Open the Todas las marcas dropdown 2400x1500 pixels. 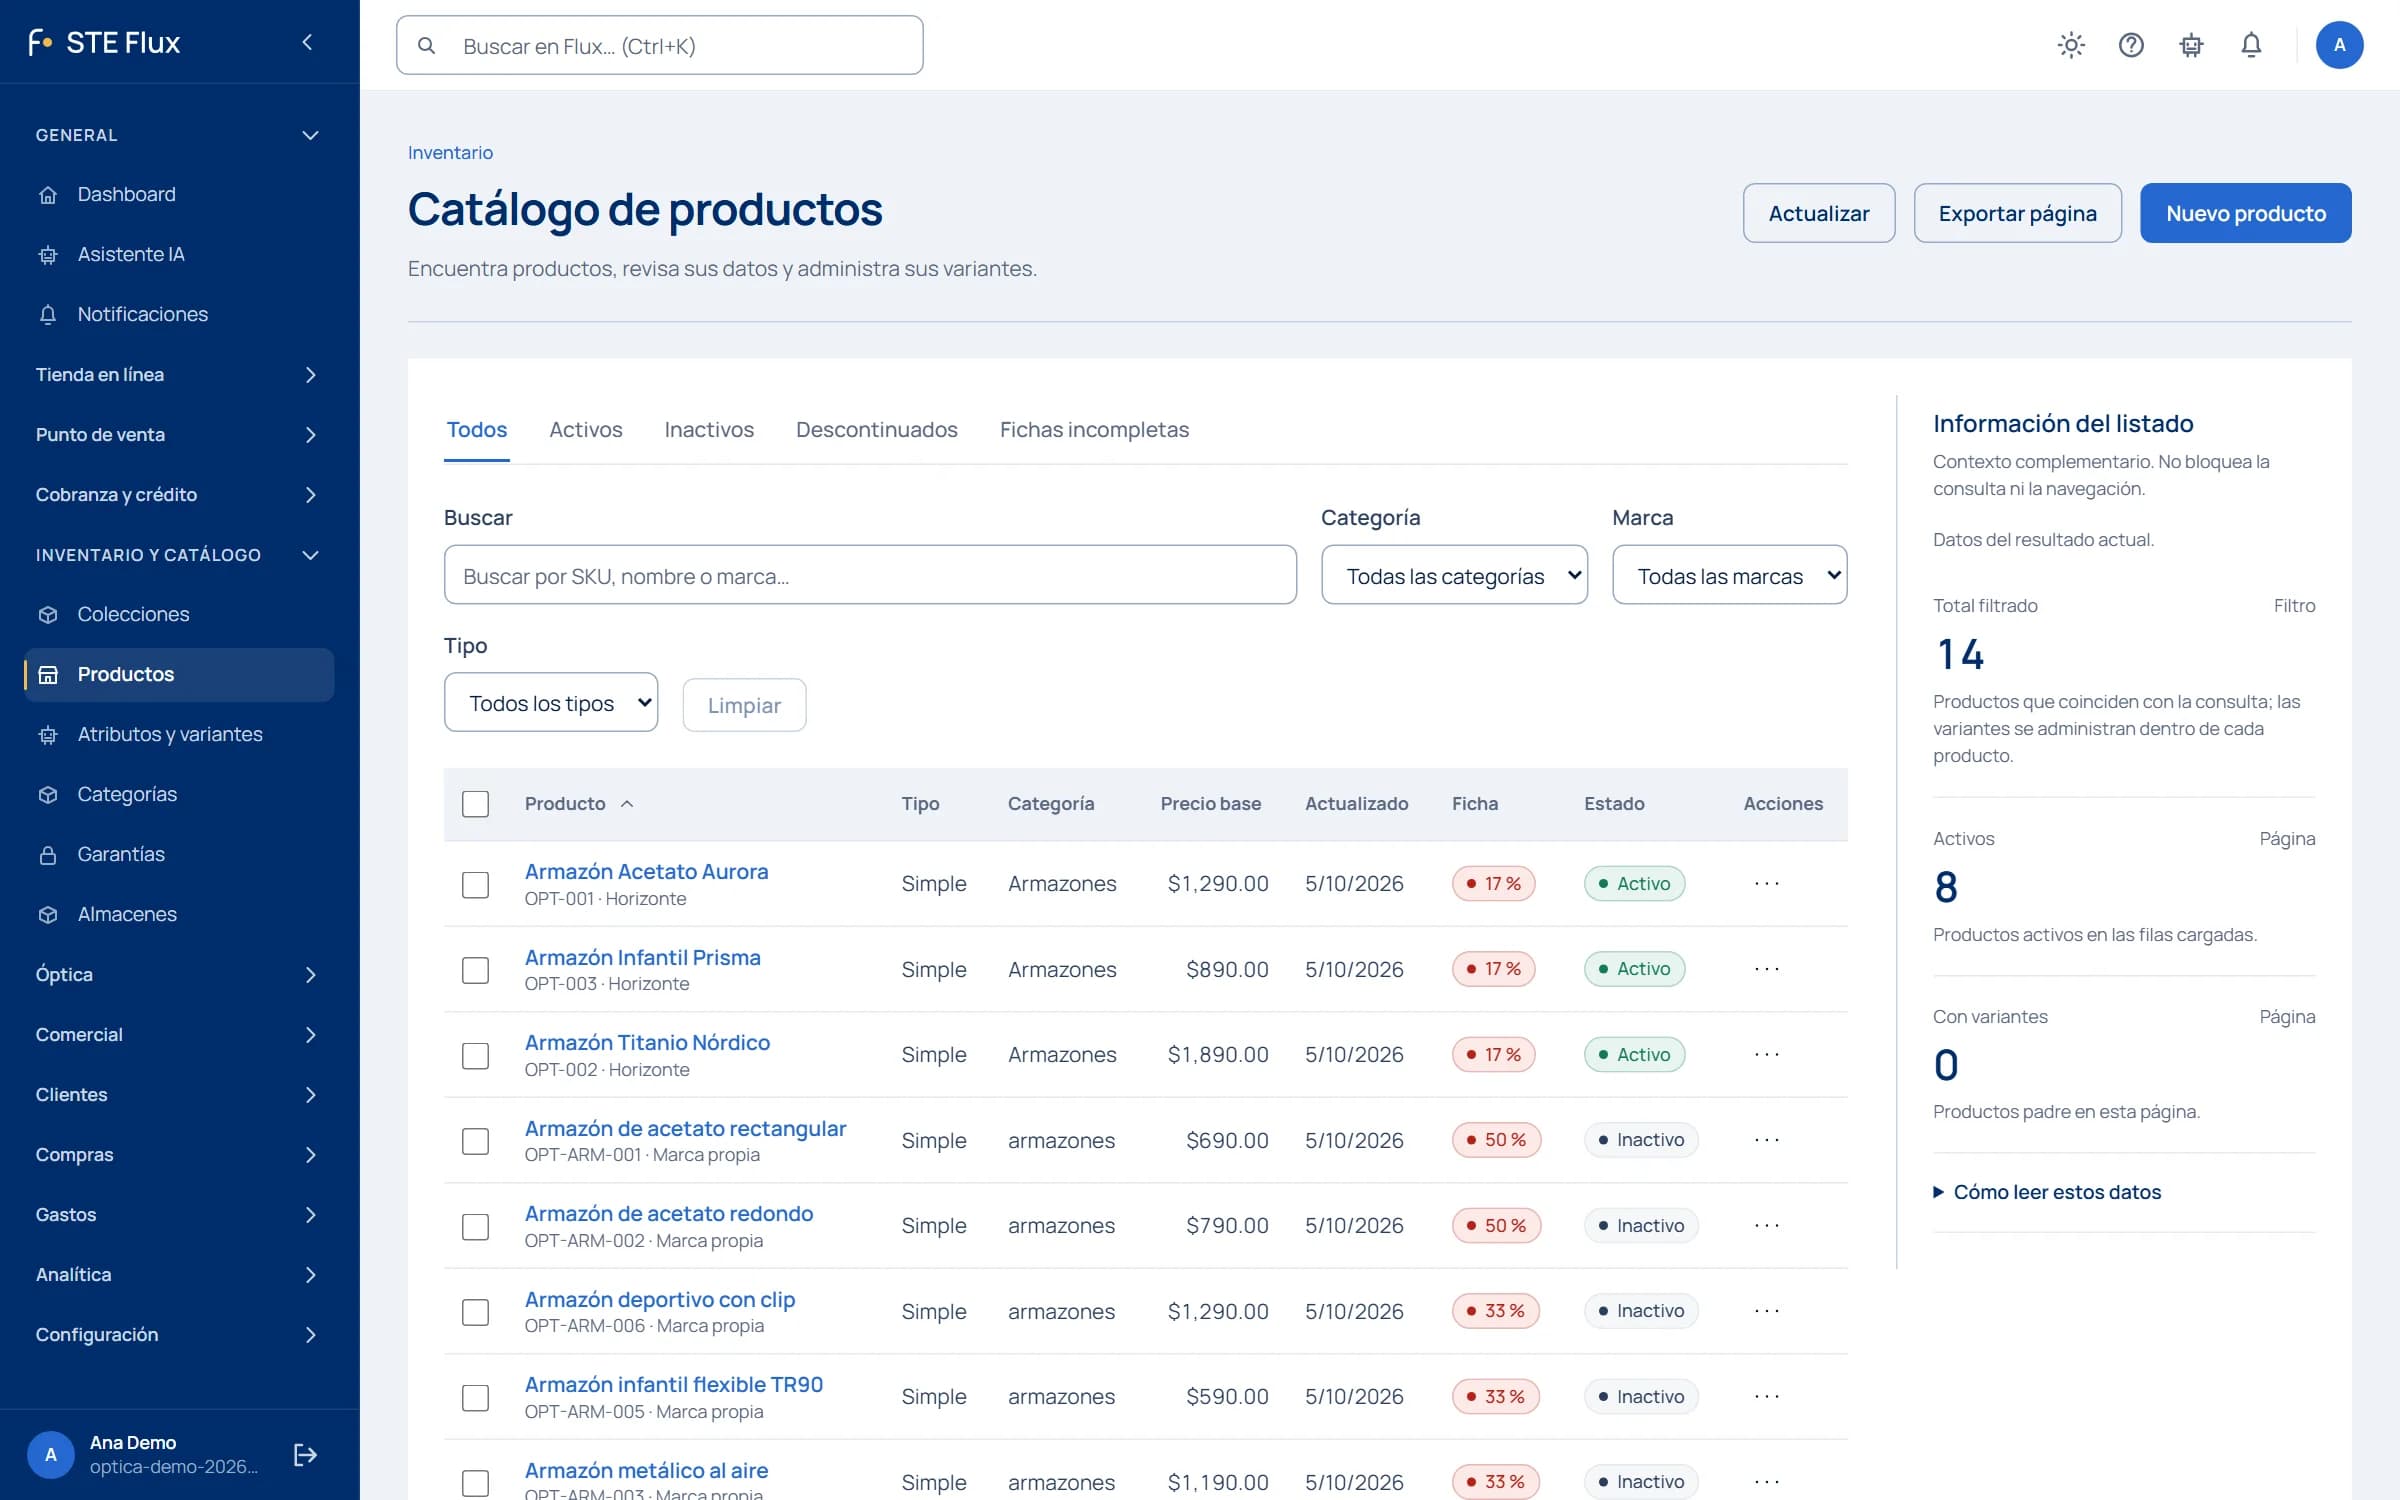(1729, 575)
